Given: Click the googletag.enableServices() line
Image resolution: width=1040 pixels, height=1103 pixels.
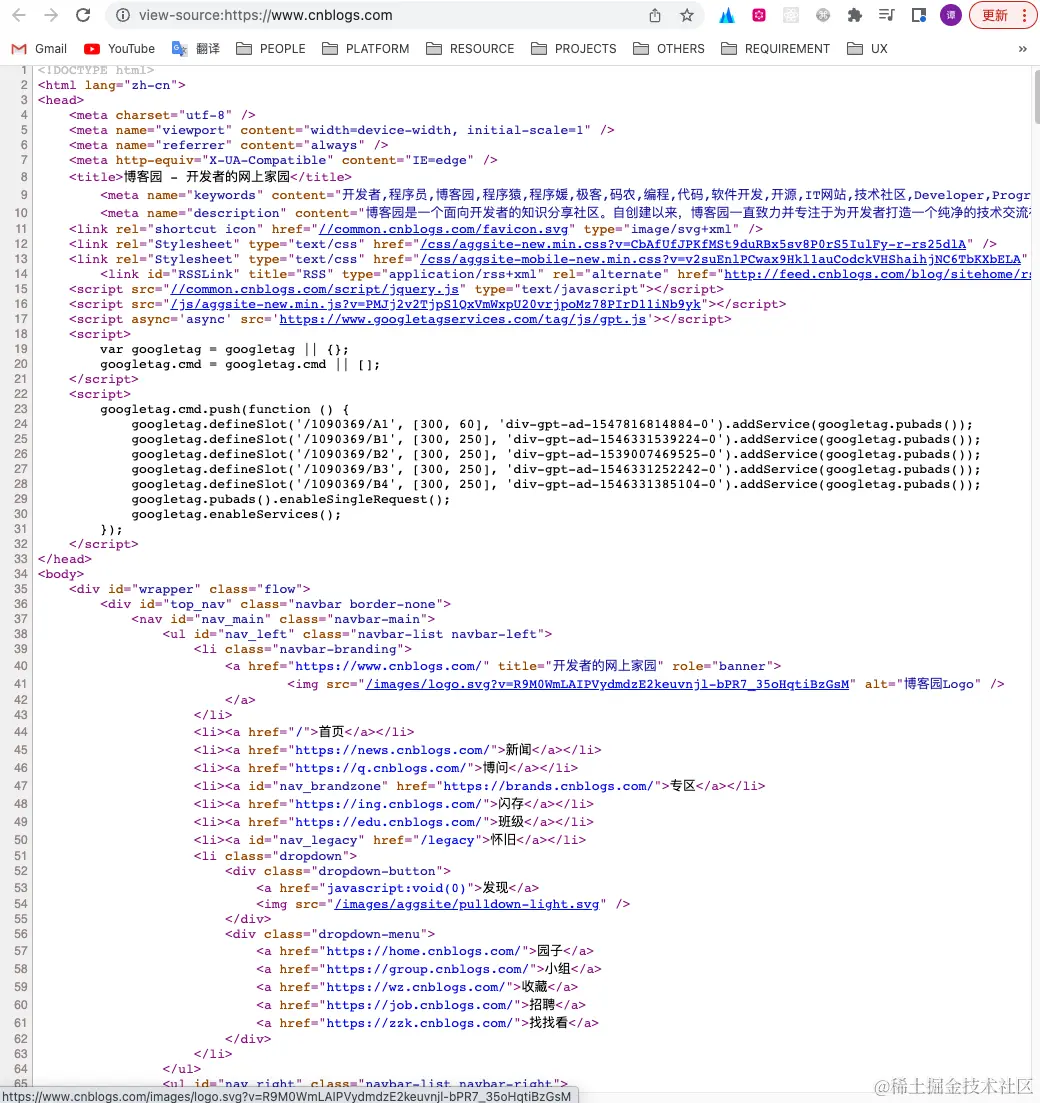Looking at the screenshot, I should (236, 514).
